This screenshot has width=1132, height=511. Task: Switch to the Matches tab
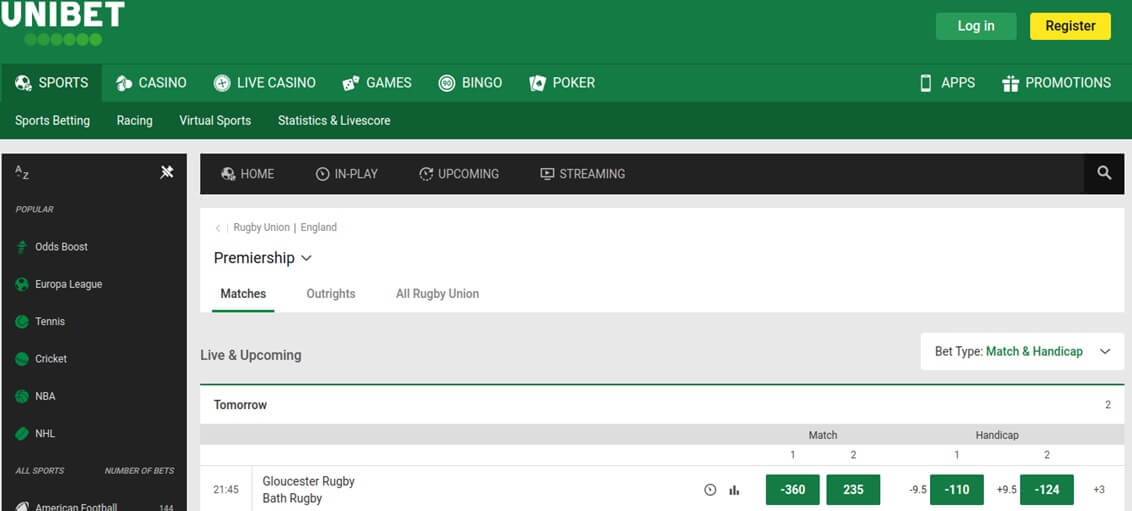243,294
